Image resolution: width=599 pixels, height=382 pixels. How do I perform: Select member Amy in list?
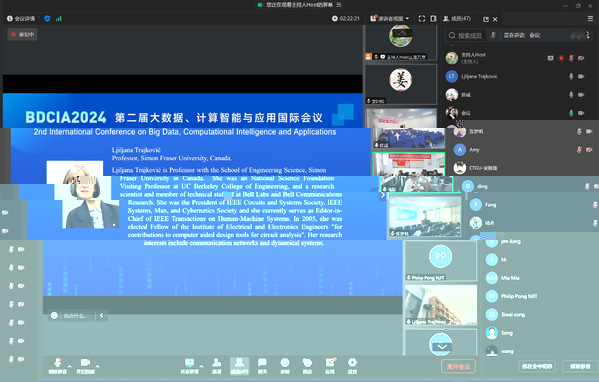click(x=523, y=150)
